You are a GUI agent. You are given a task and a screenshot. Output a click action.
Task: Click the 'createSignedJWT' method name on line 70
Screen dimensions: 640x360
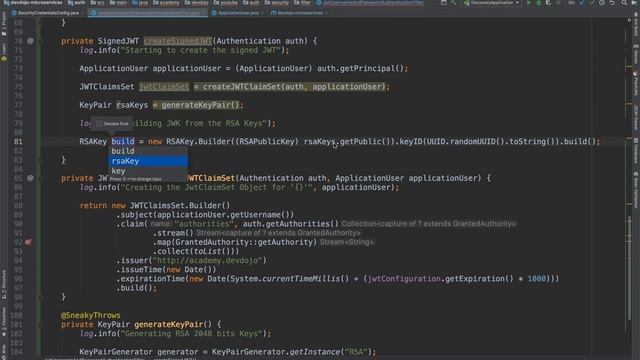pyautogui.click(x=178, y=41)
